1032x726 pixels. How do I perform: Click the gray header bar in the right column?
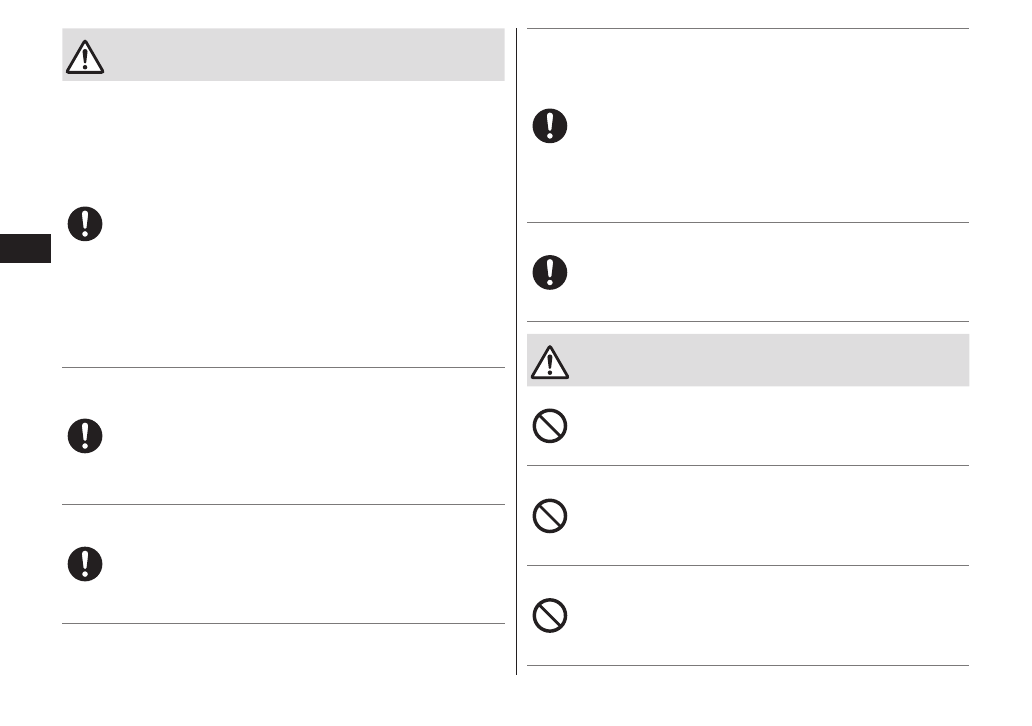coord(760,360)
